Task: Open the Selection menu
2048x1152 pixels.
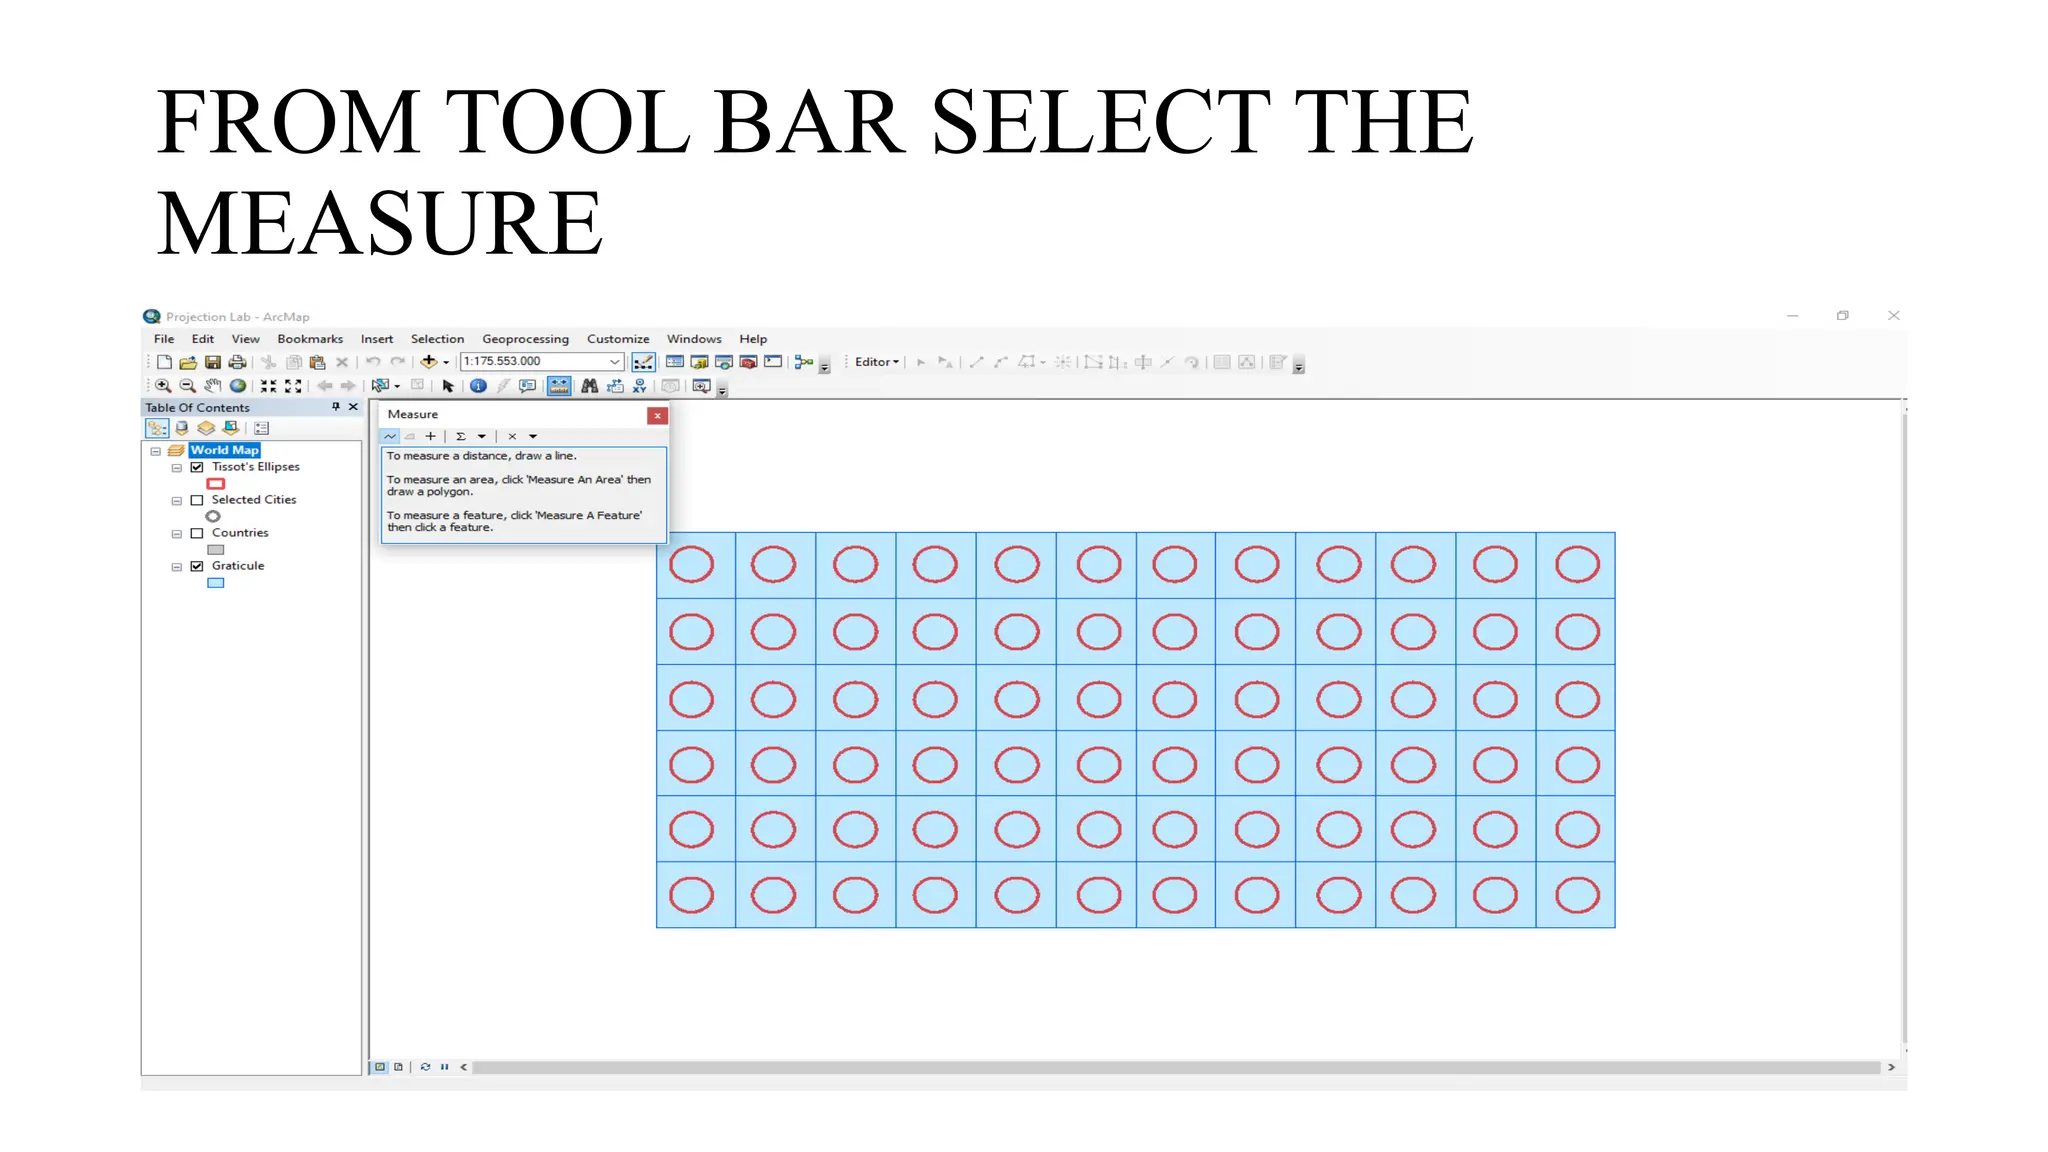Action: coord(437,339)
